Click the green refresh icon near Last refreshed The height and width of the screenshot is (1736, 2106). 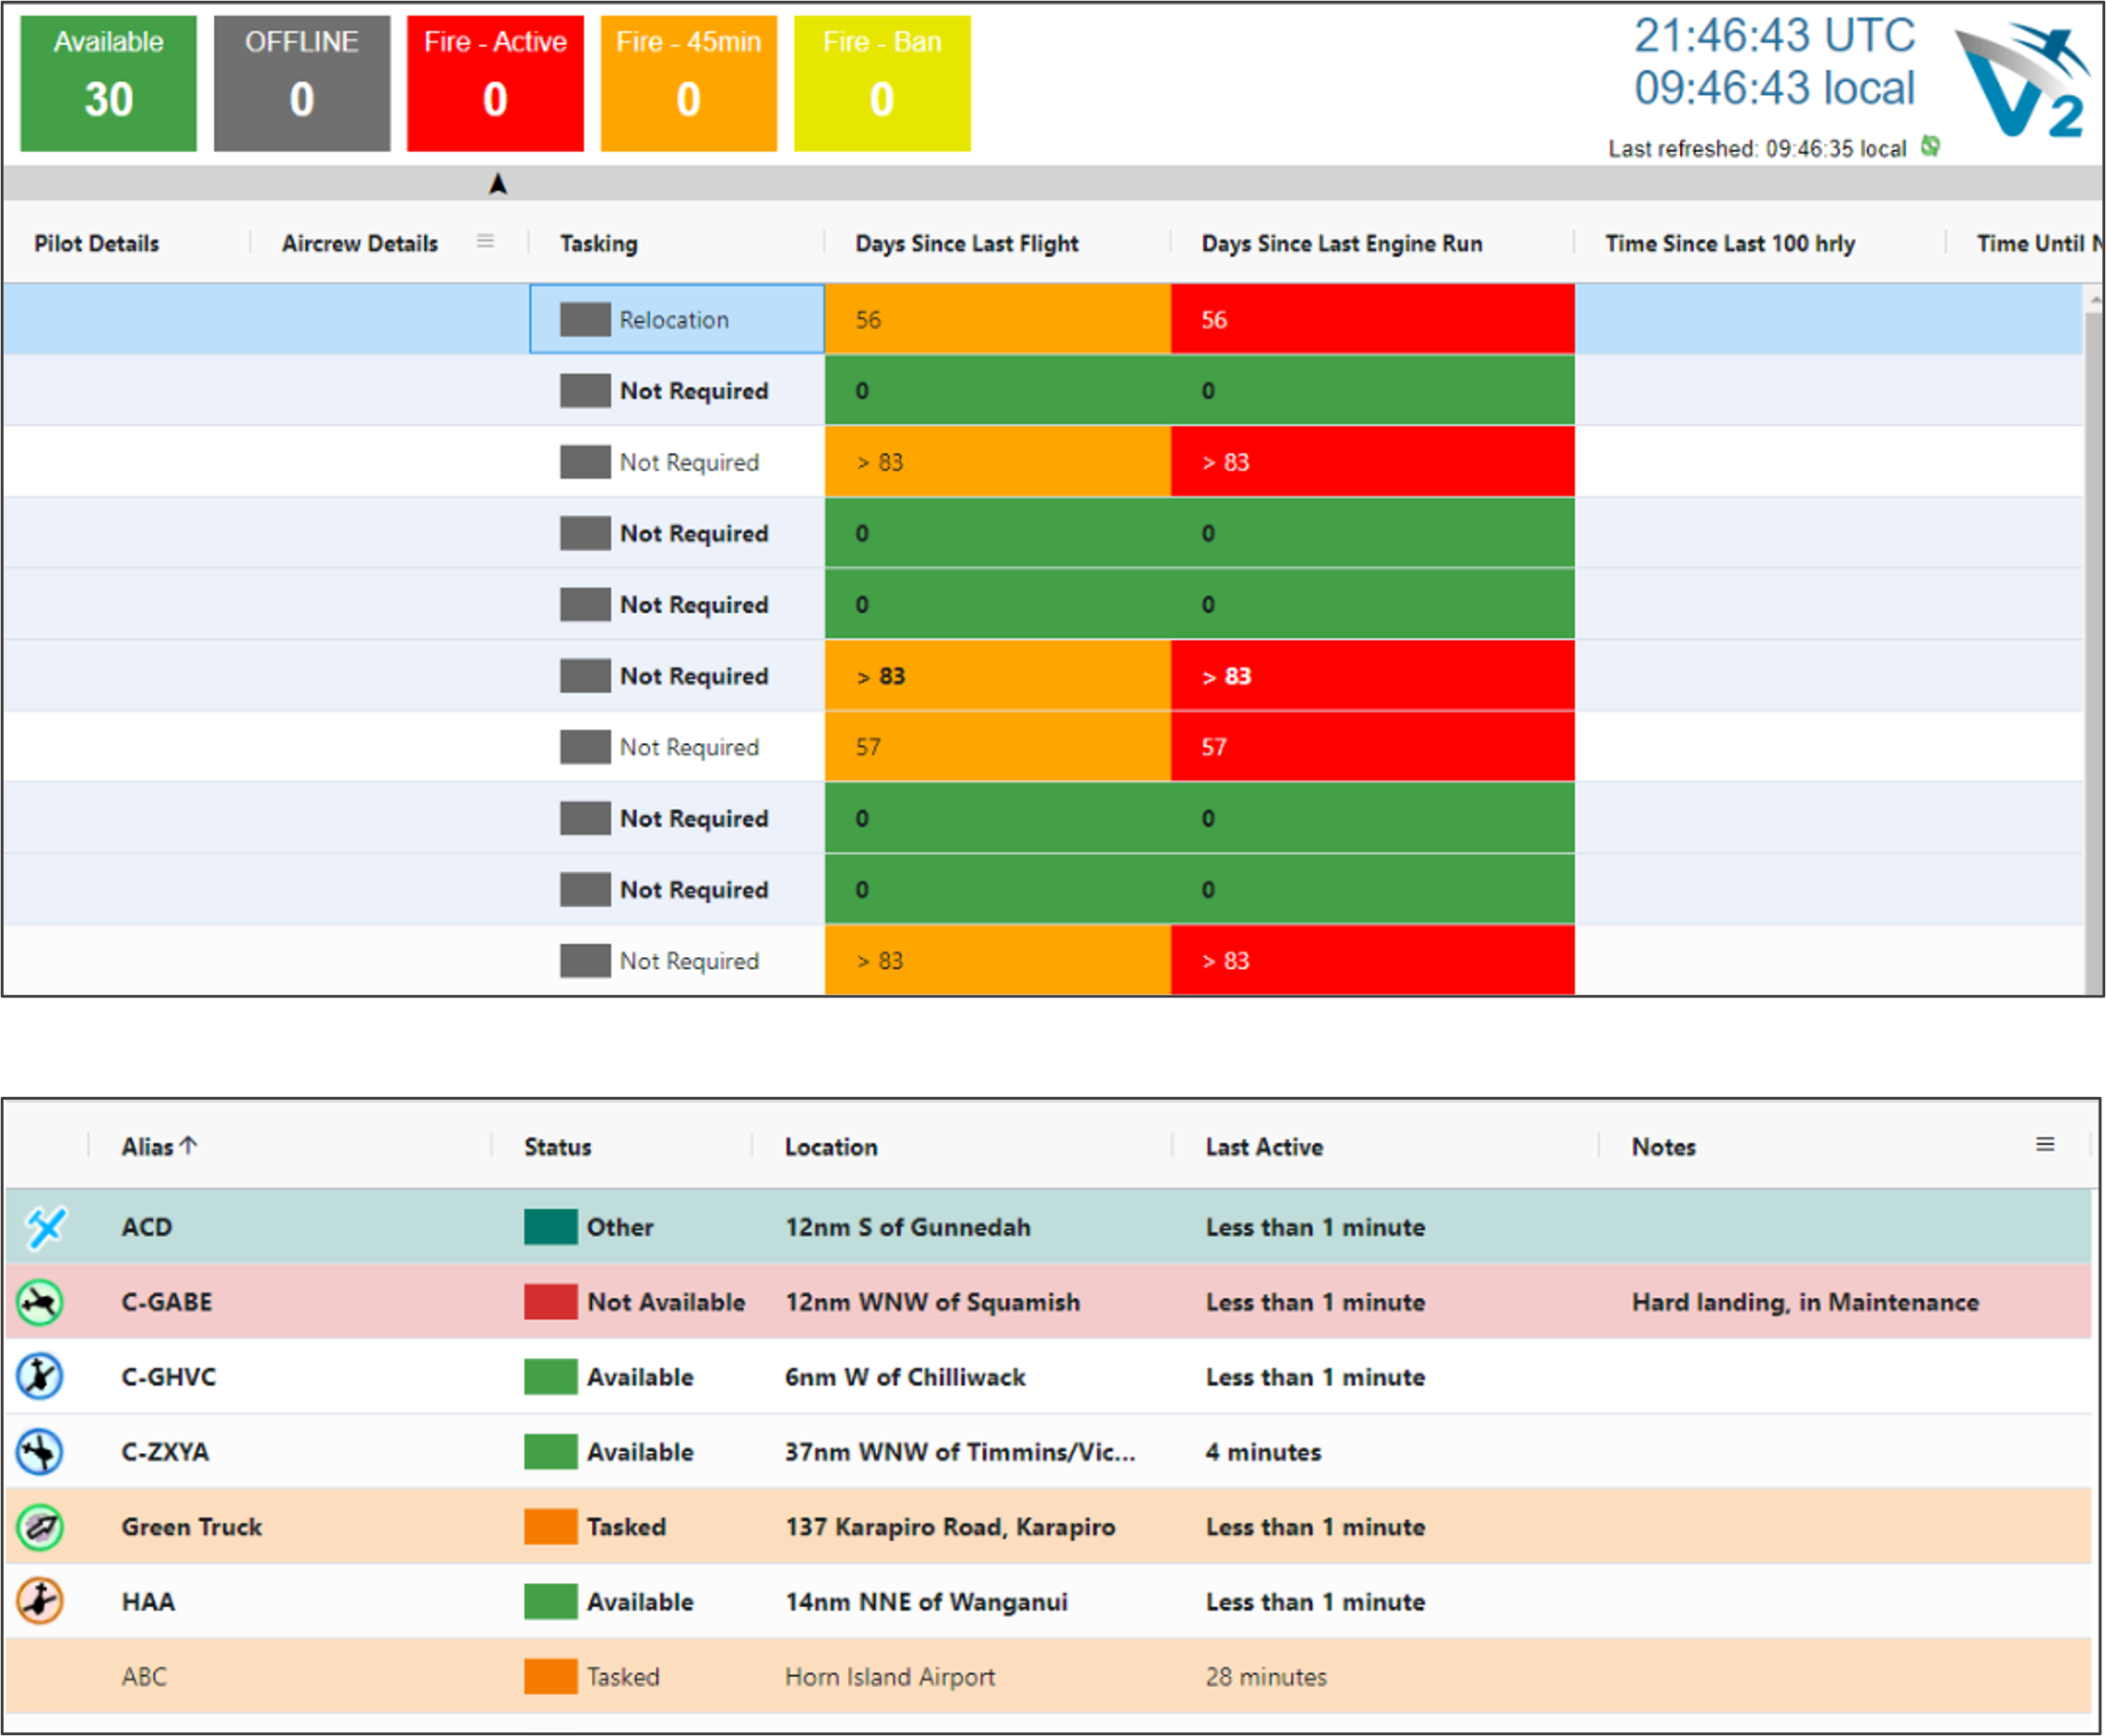click(x=1930, y=147)
